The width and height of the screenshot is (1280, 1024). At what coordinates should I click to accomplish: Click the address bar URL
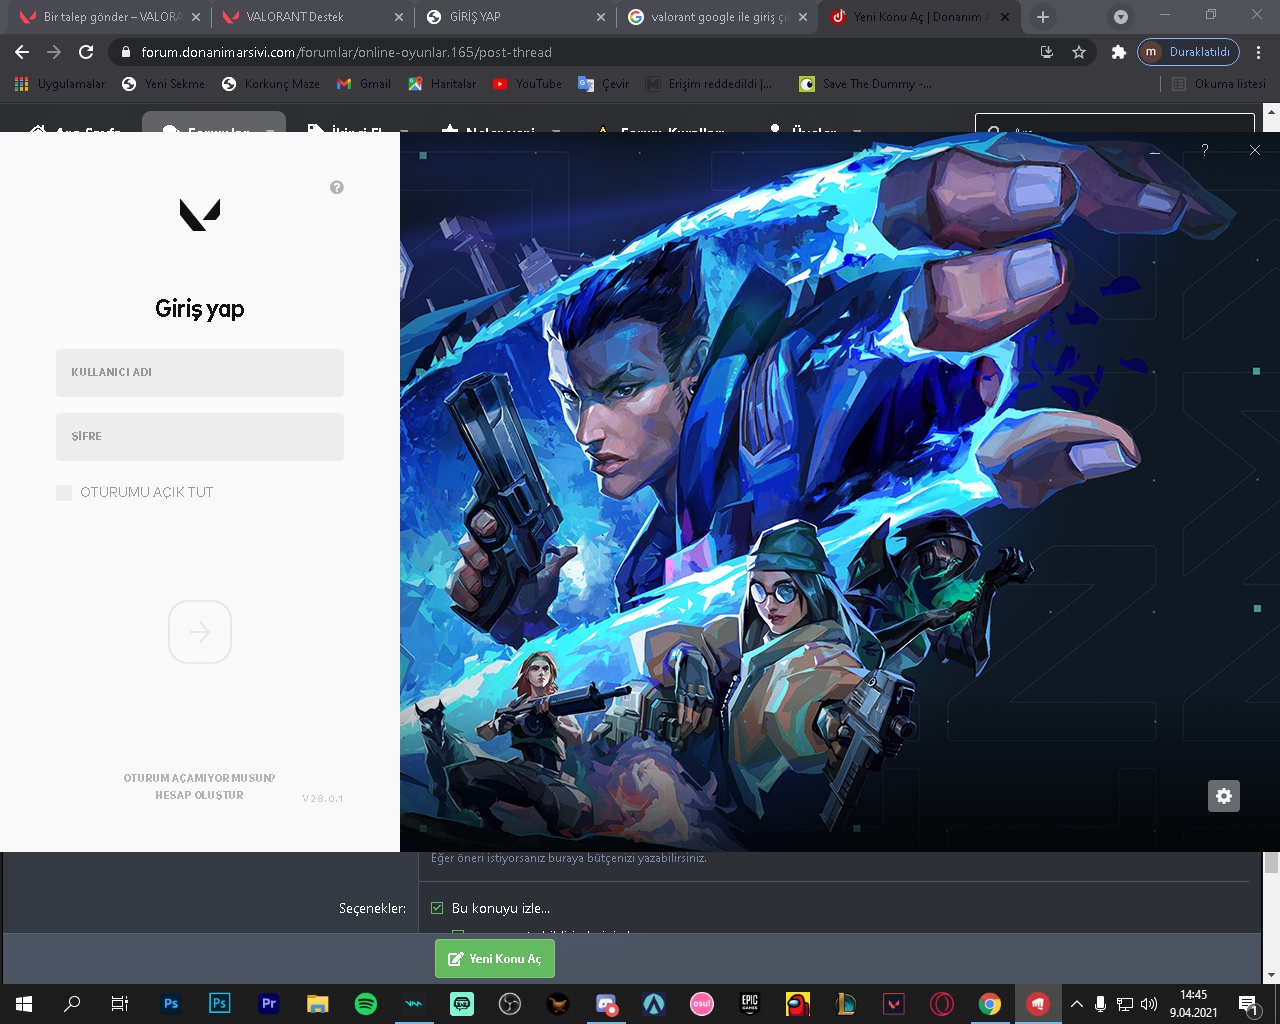tap(346, 52)
